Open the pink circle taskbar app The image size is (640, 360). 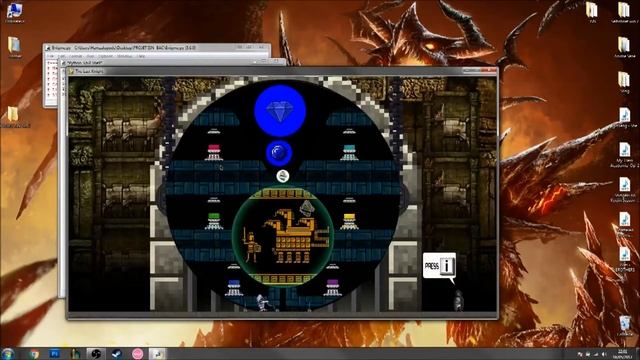pos(138,354)
